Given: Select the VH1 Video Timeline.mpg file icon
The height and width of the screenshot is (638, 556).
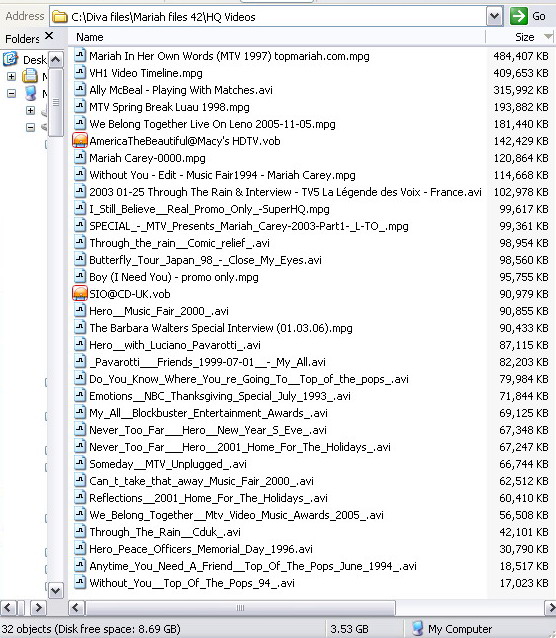Looking at the screenshot, I should [x=80, y=73].
